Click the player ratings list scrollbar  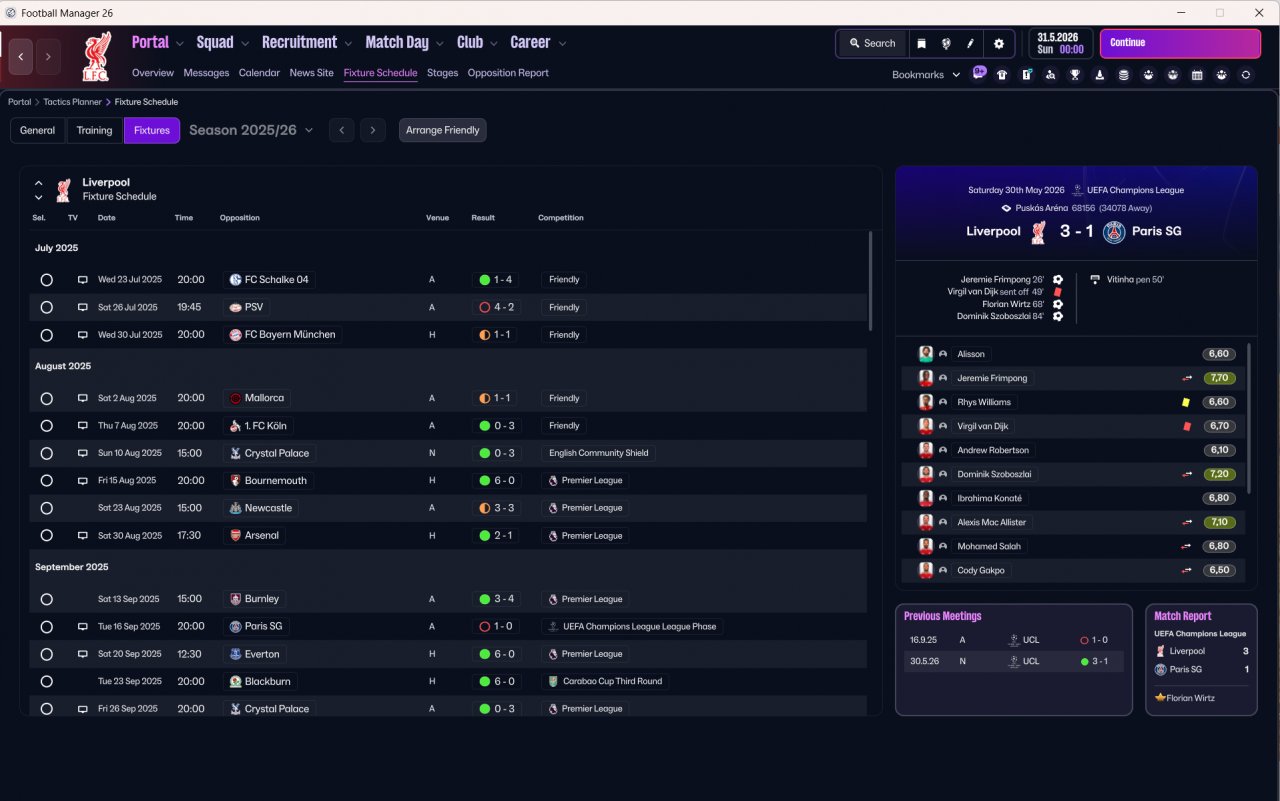pyautogui.click(x=1251, y=418)
